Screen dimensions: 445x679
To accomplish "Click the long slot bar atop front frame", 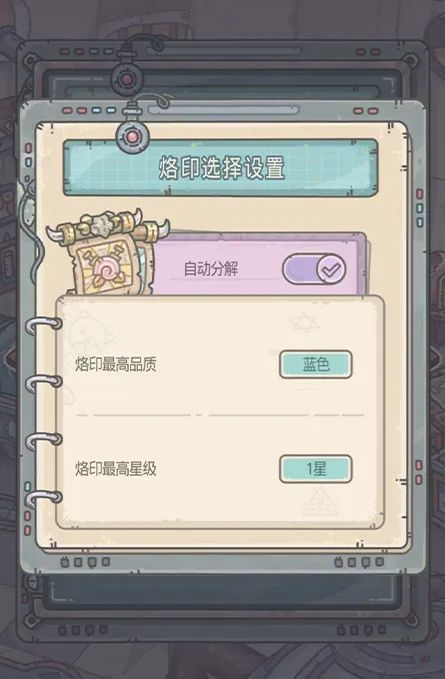I will [223, 110].
